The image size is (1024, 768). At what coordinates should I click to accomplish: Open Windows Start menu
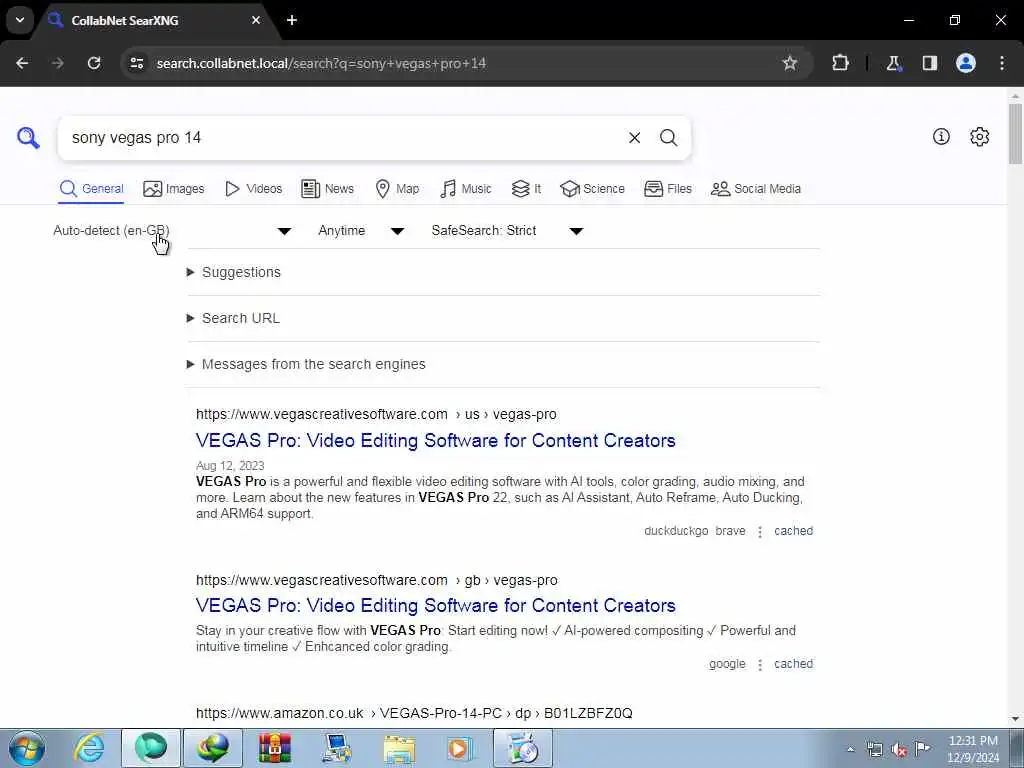[x=27, y=748]
